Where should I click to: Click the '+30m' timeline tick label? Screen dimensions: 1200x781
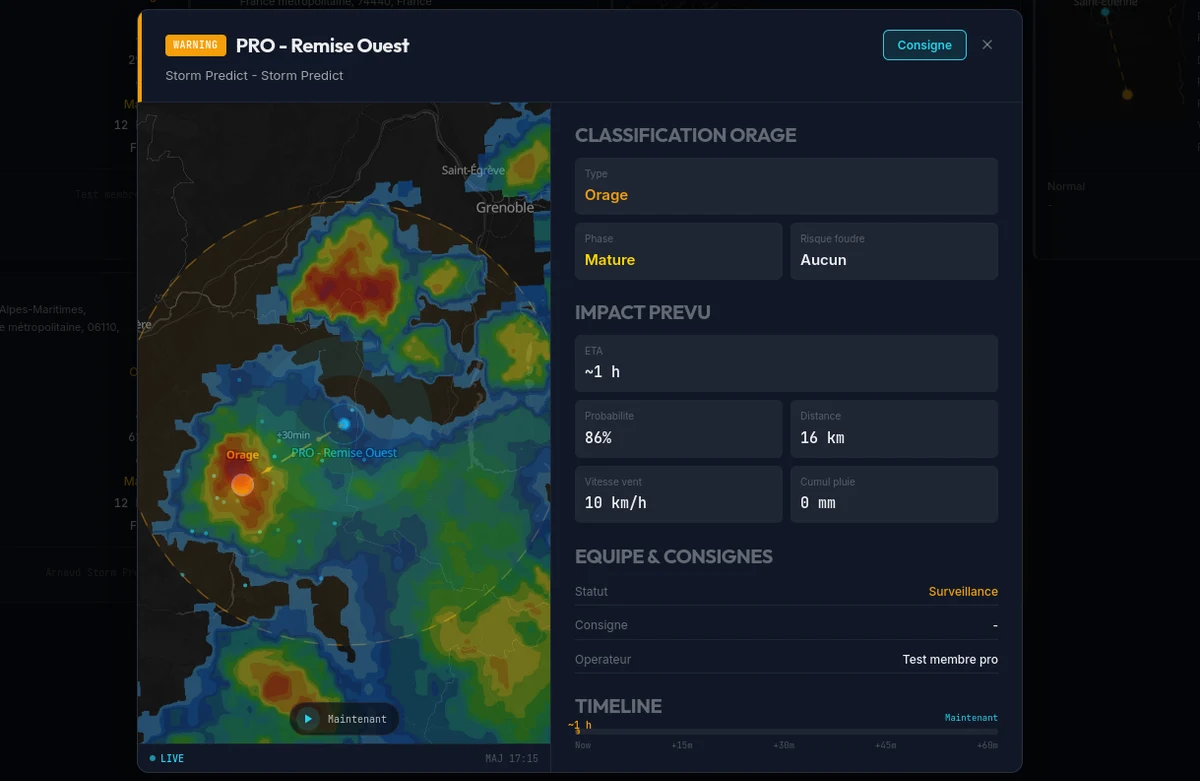(784, 746)
